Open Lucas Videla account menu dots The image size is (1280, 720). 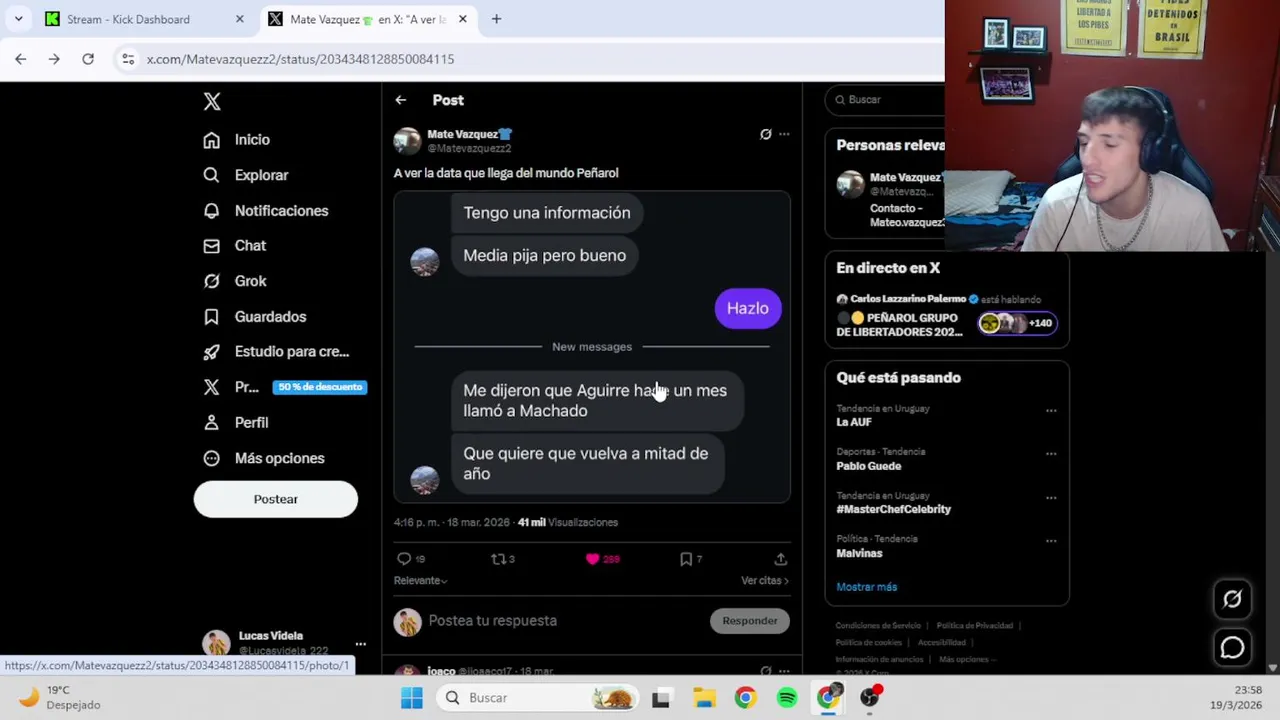[x=360, y=644]
